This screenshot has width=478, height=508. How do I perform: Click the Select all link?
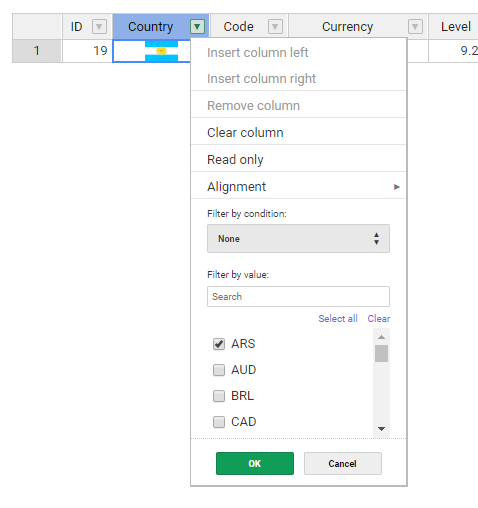(338, 319)
